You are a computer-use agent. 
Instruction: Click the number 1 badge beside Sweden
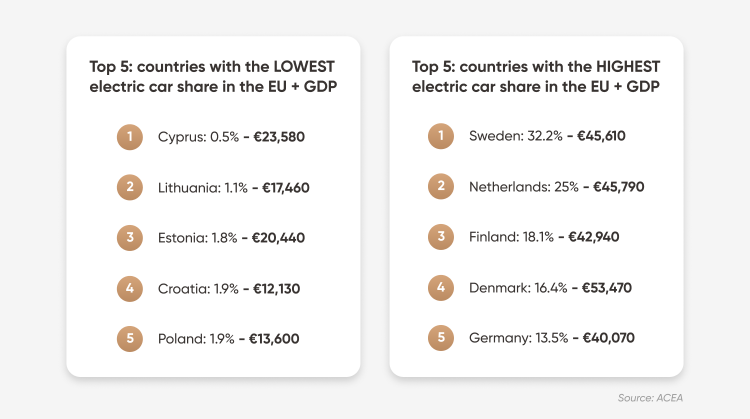(x=441, y=136)
